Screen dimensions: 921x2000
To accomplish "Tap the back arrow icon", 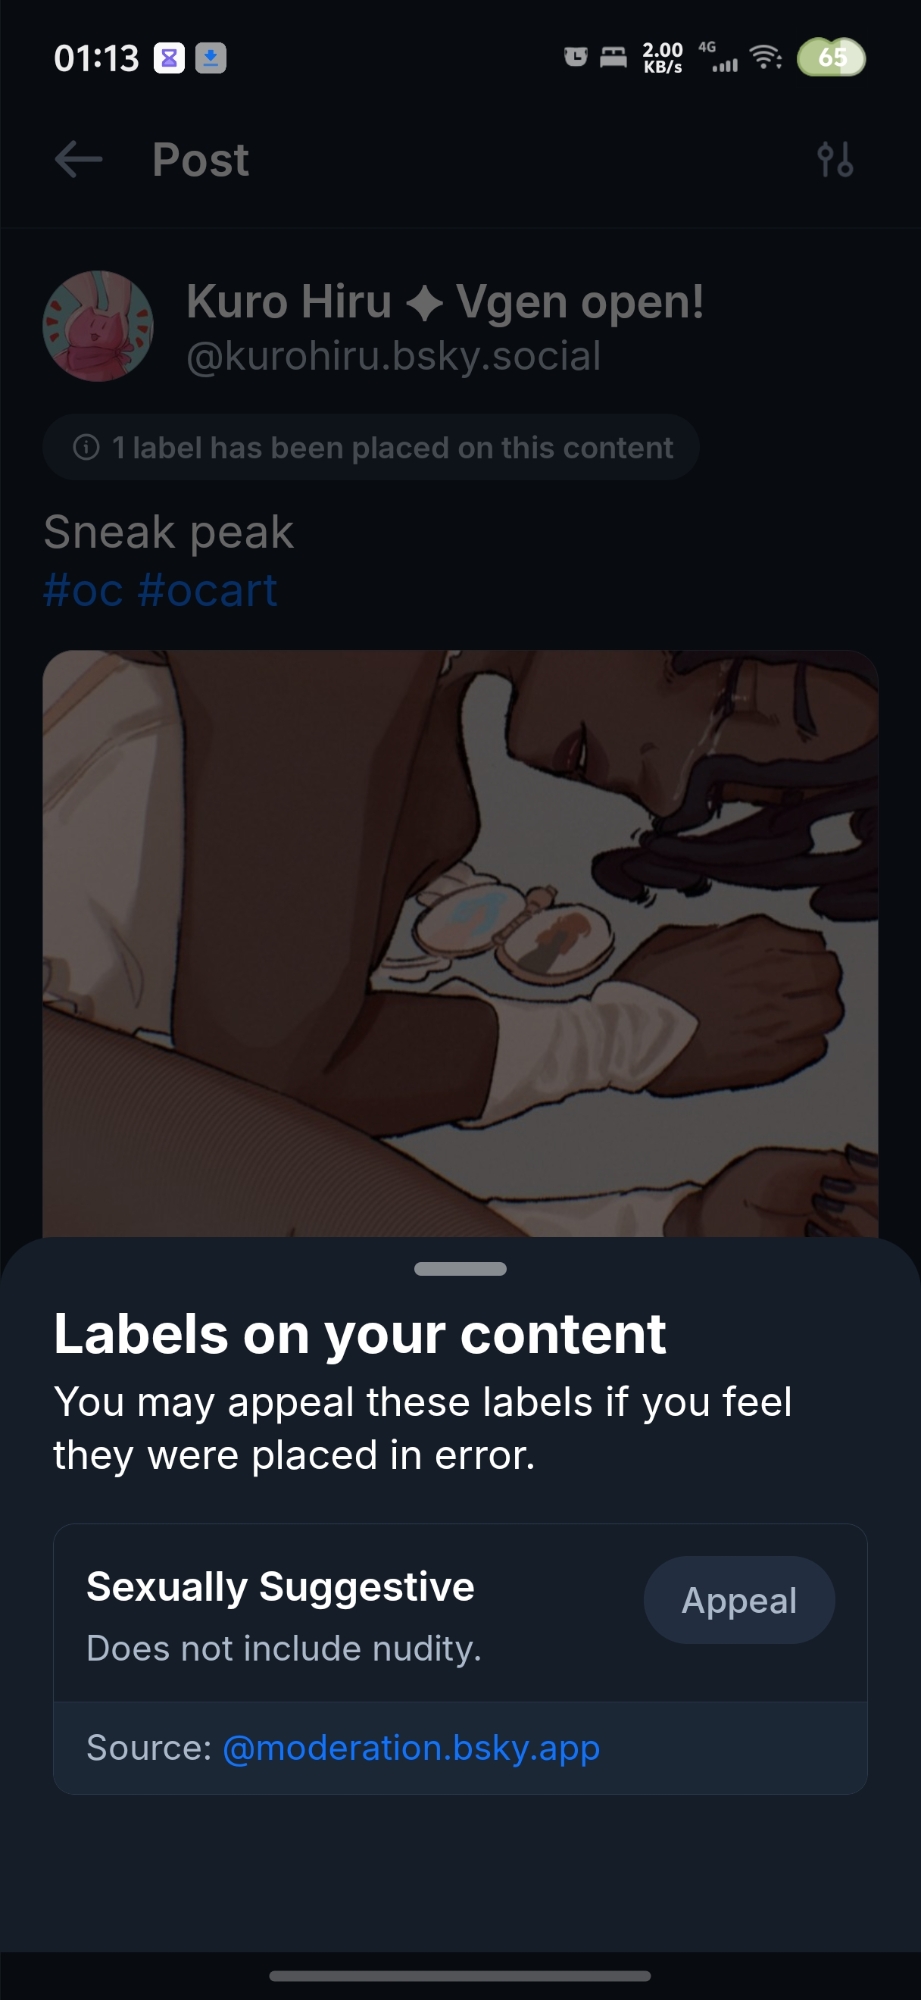I will pyautogui.click(x=79, y=159).
